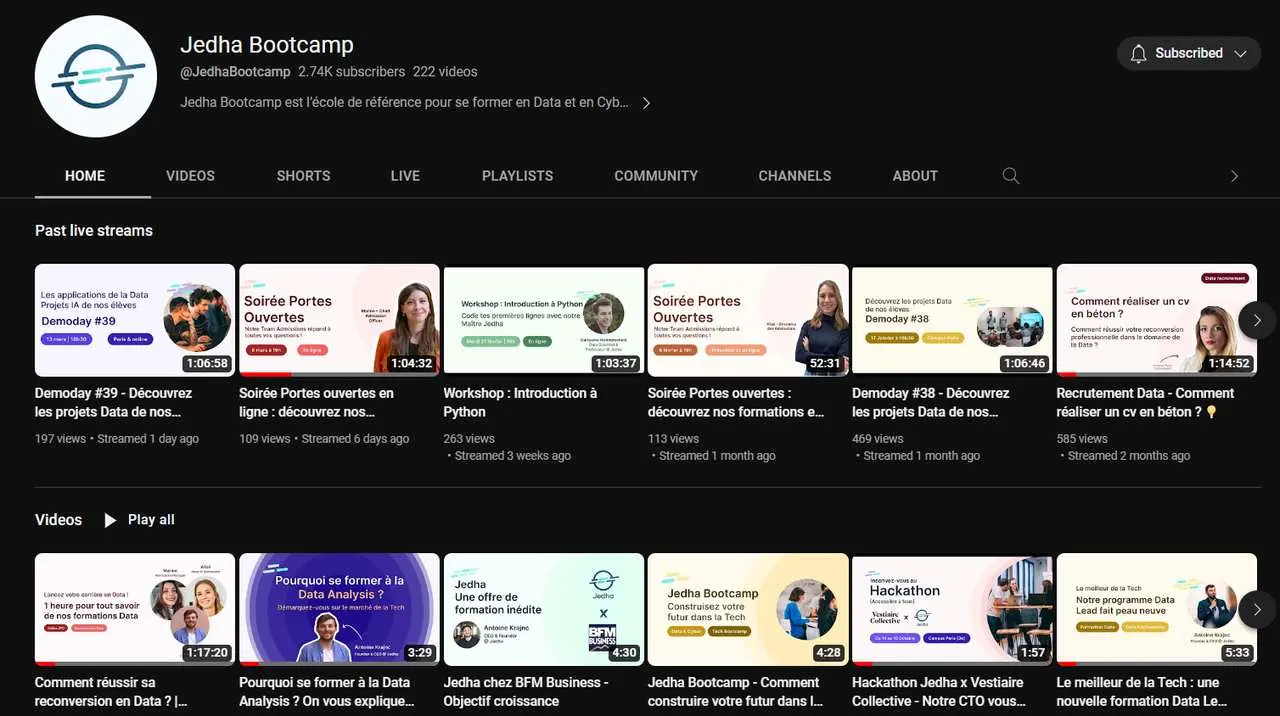Open the Subscribed dropdown chevron

click(1241, 54)
